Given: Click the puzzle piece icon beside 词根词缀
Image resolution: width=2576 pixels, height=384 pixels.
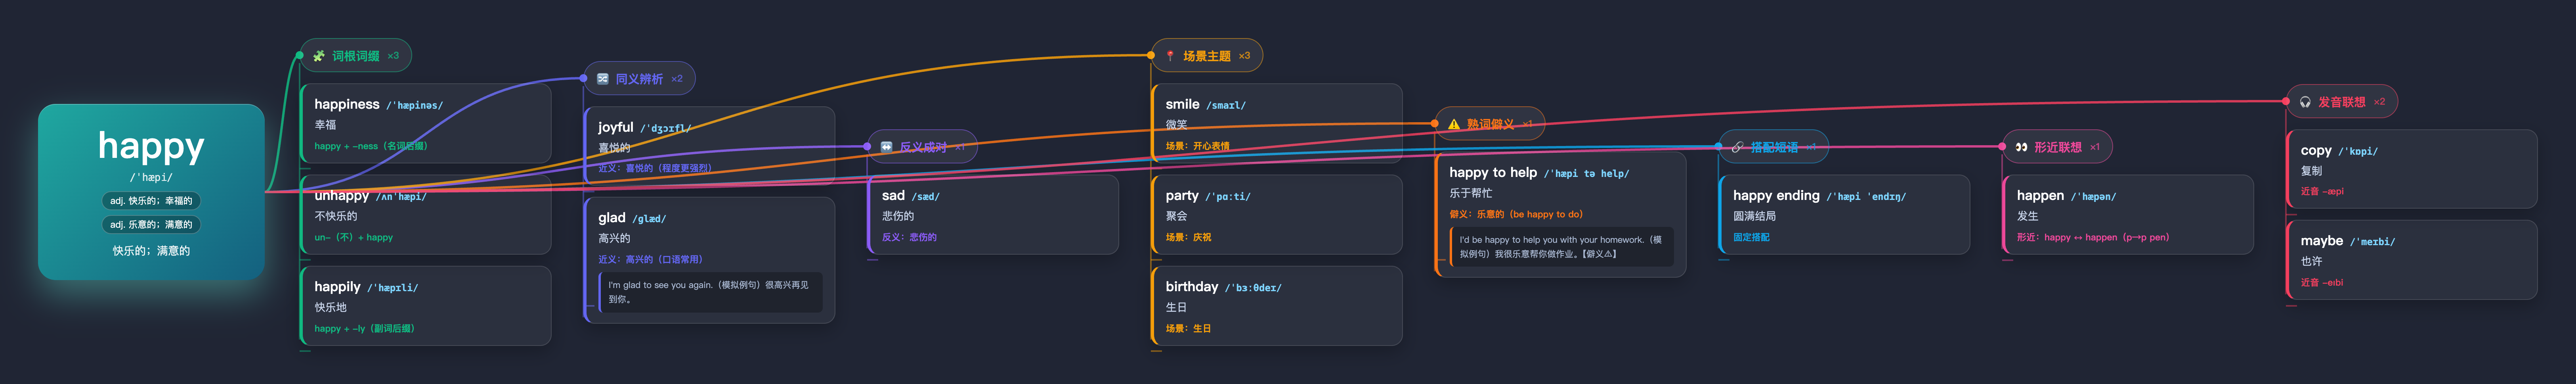Looking at the screenshot, I should (319, 56).
